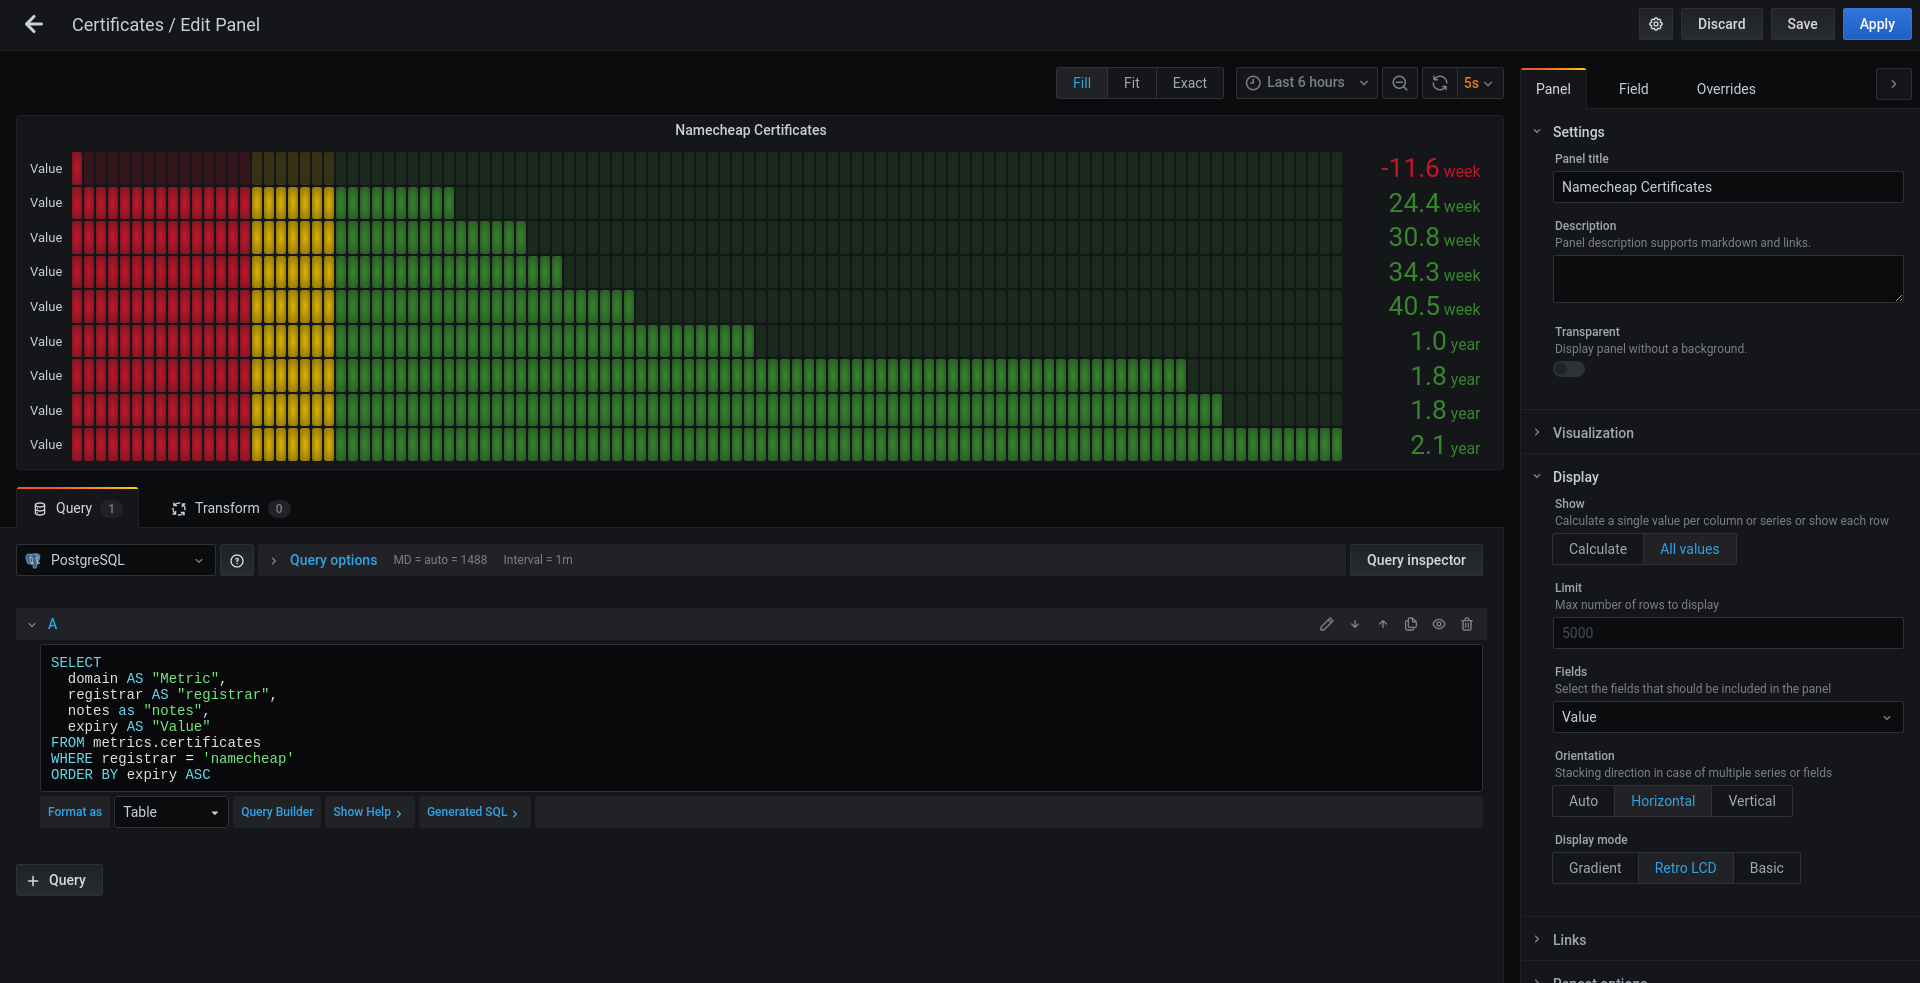The image size is (1920, 983).
Task: Duplicate query A
Action: coord(1411,624)
